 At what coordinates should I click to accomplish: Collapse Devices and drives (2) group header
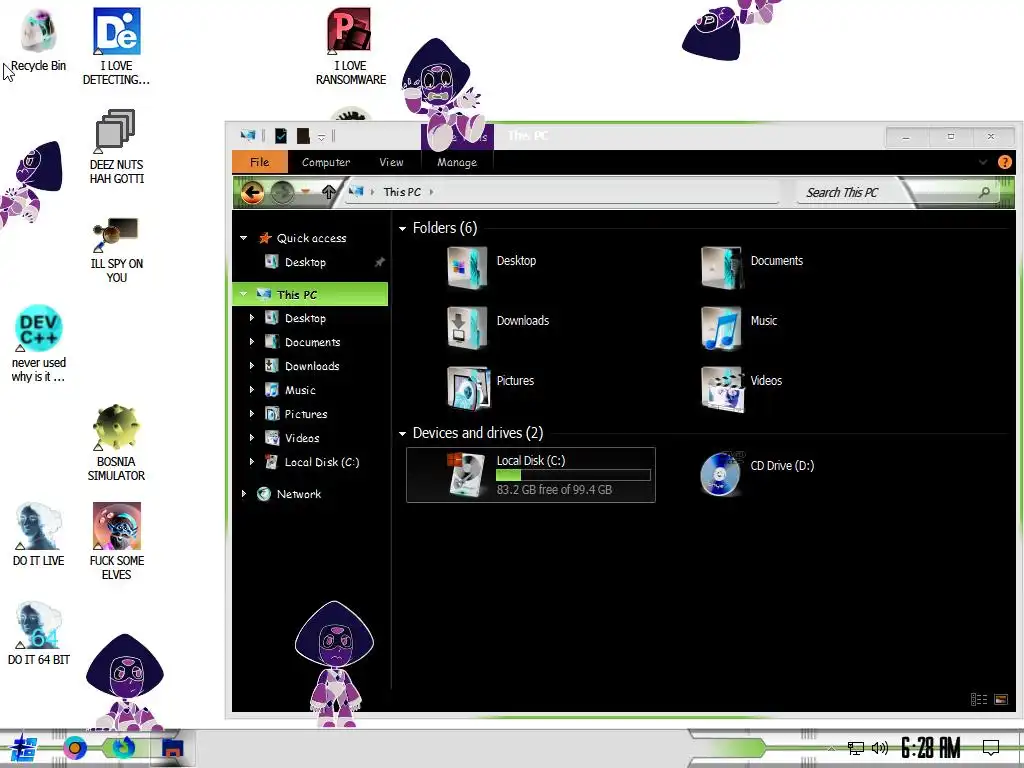[x=402, y=433]
